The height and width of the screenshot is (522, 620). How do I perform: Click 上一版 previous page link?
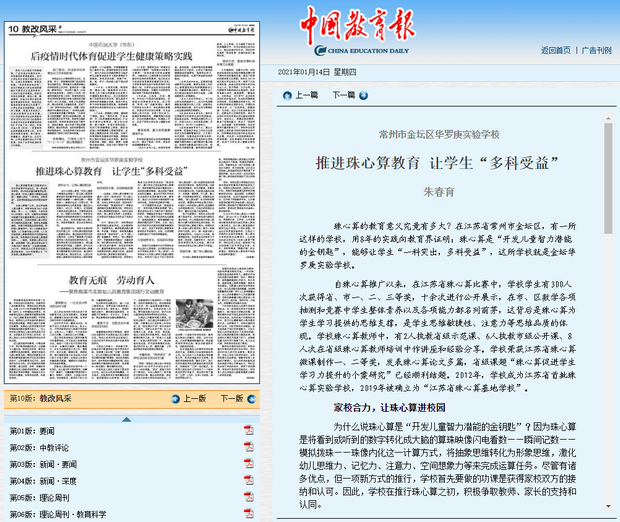(195, 399)
